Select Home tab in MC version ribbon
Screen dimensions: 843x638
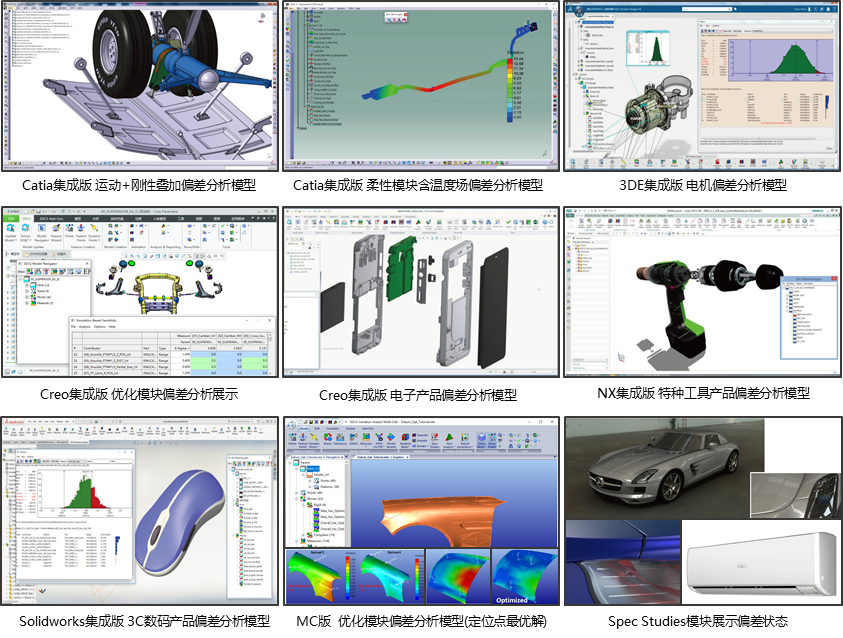pyautogui.click(x=304, y=428)
